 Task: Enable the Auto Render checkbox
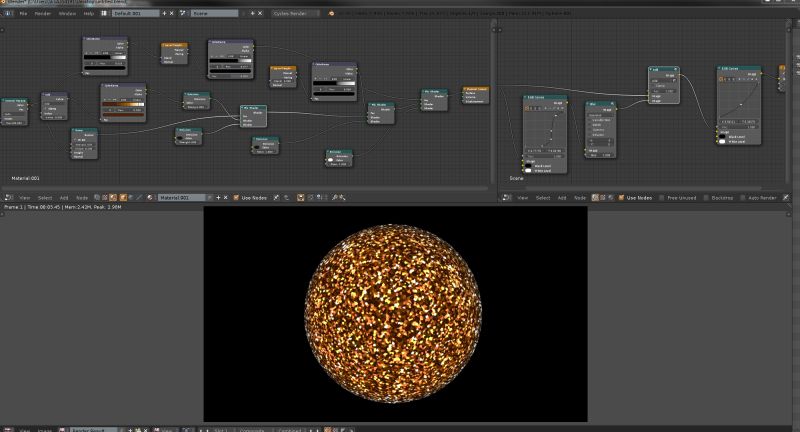[x=742, y=197]
